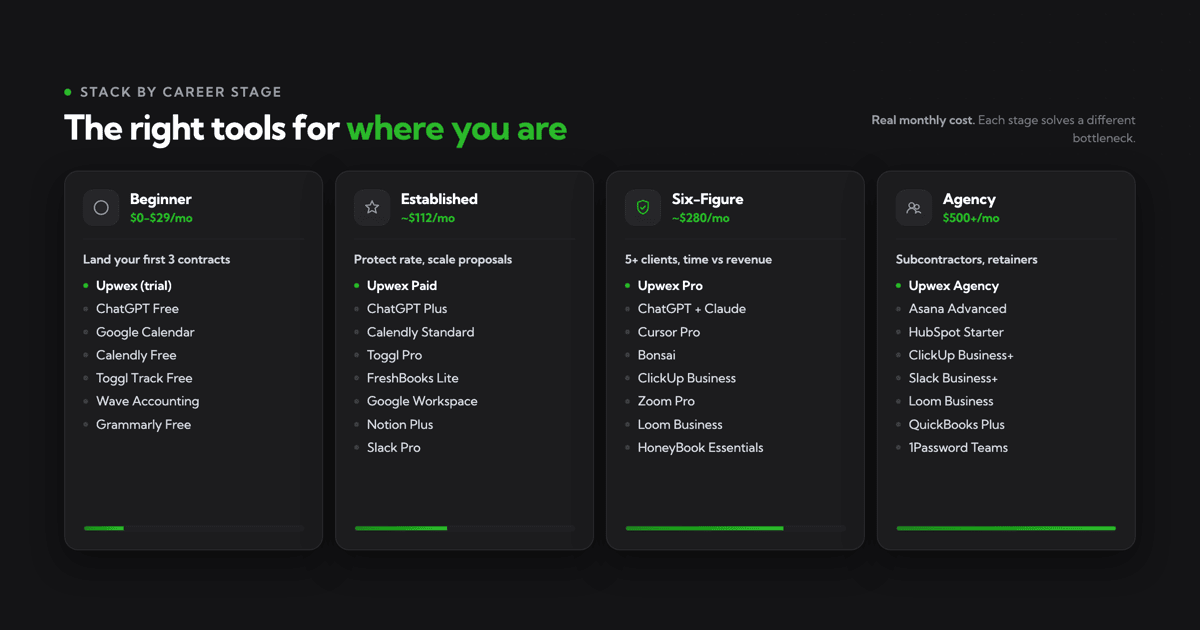Click the ~$280/mo price
This screenshot has height=630, width=1200.
(701, 218)
